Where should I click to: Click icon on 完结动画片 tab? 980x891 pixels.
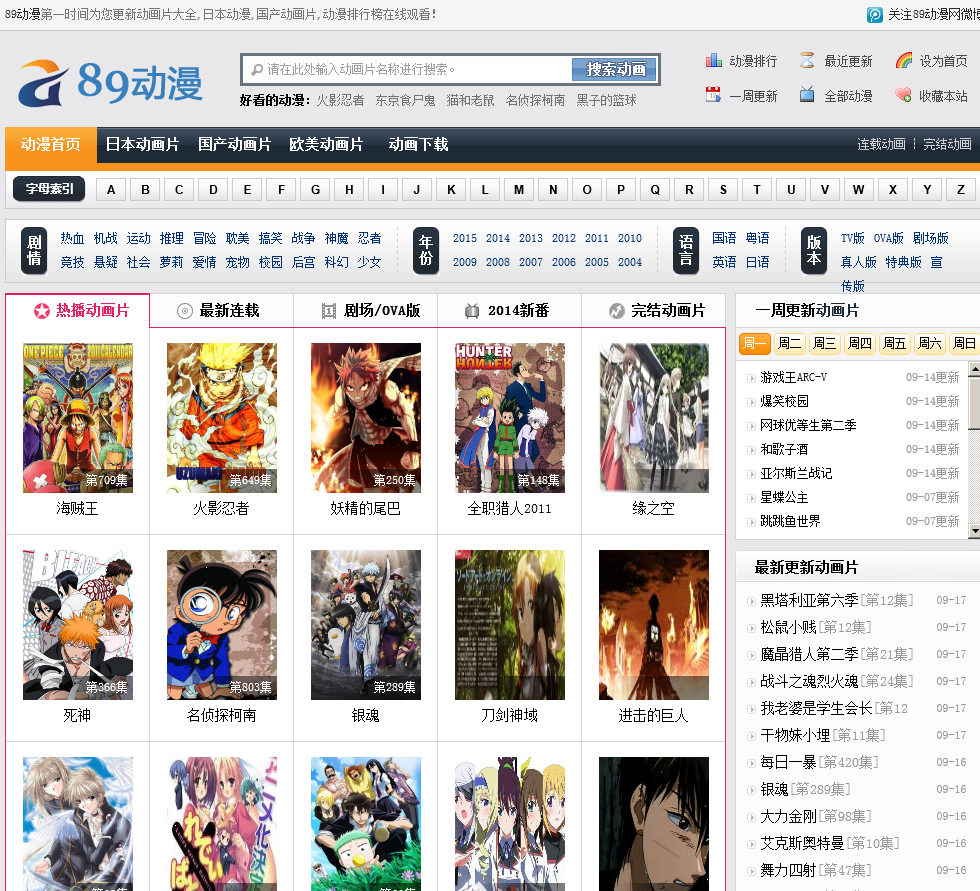[x=617, y=311]
